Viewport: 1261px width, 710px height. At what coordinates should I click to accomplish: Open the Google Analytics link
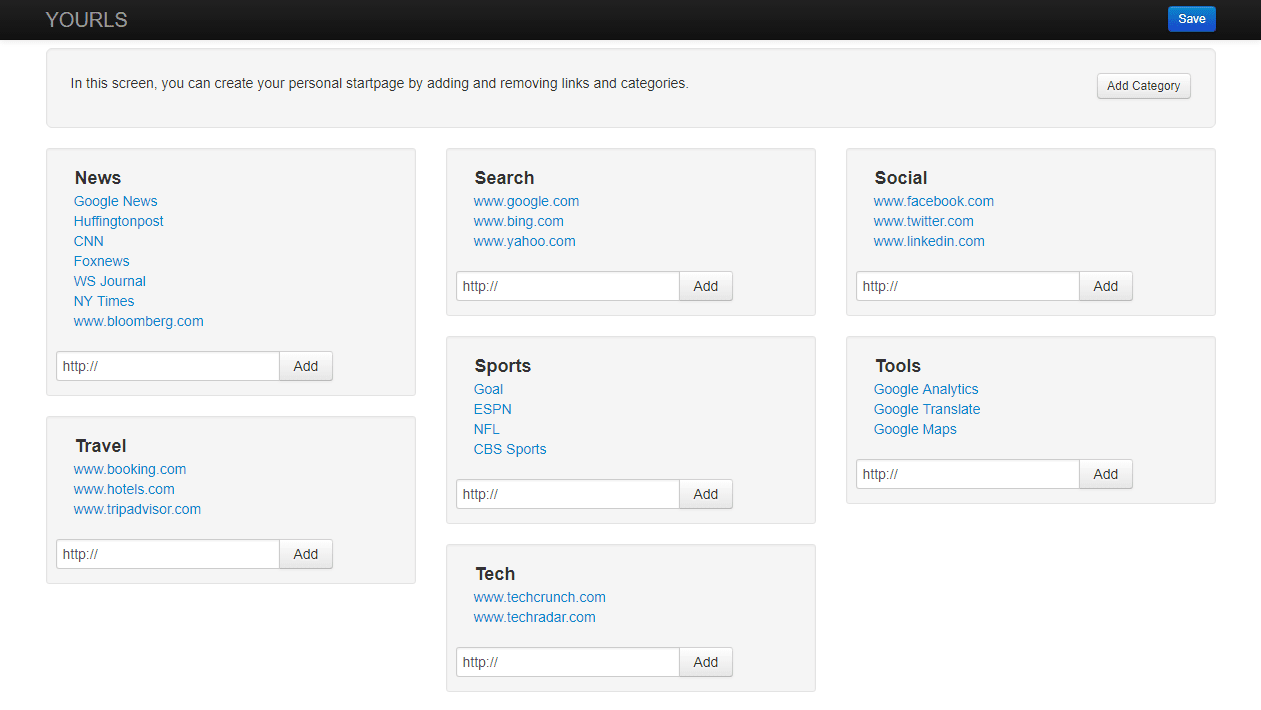926,389
